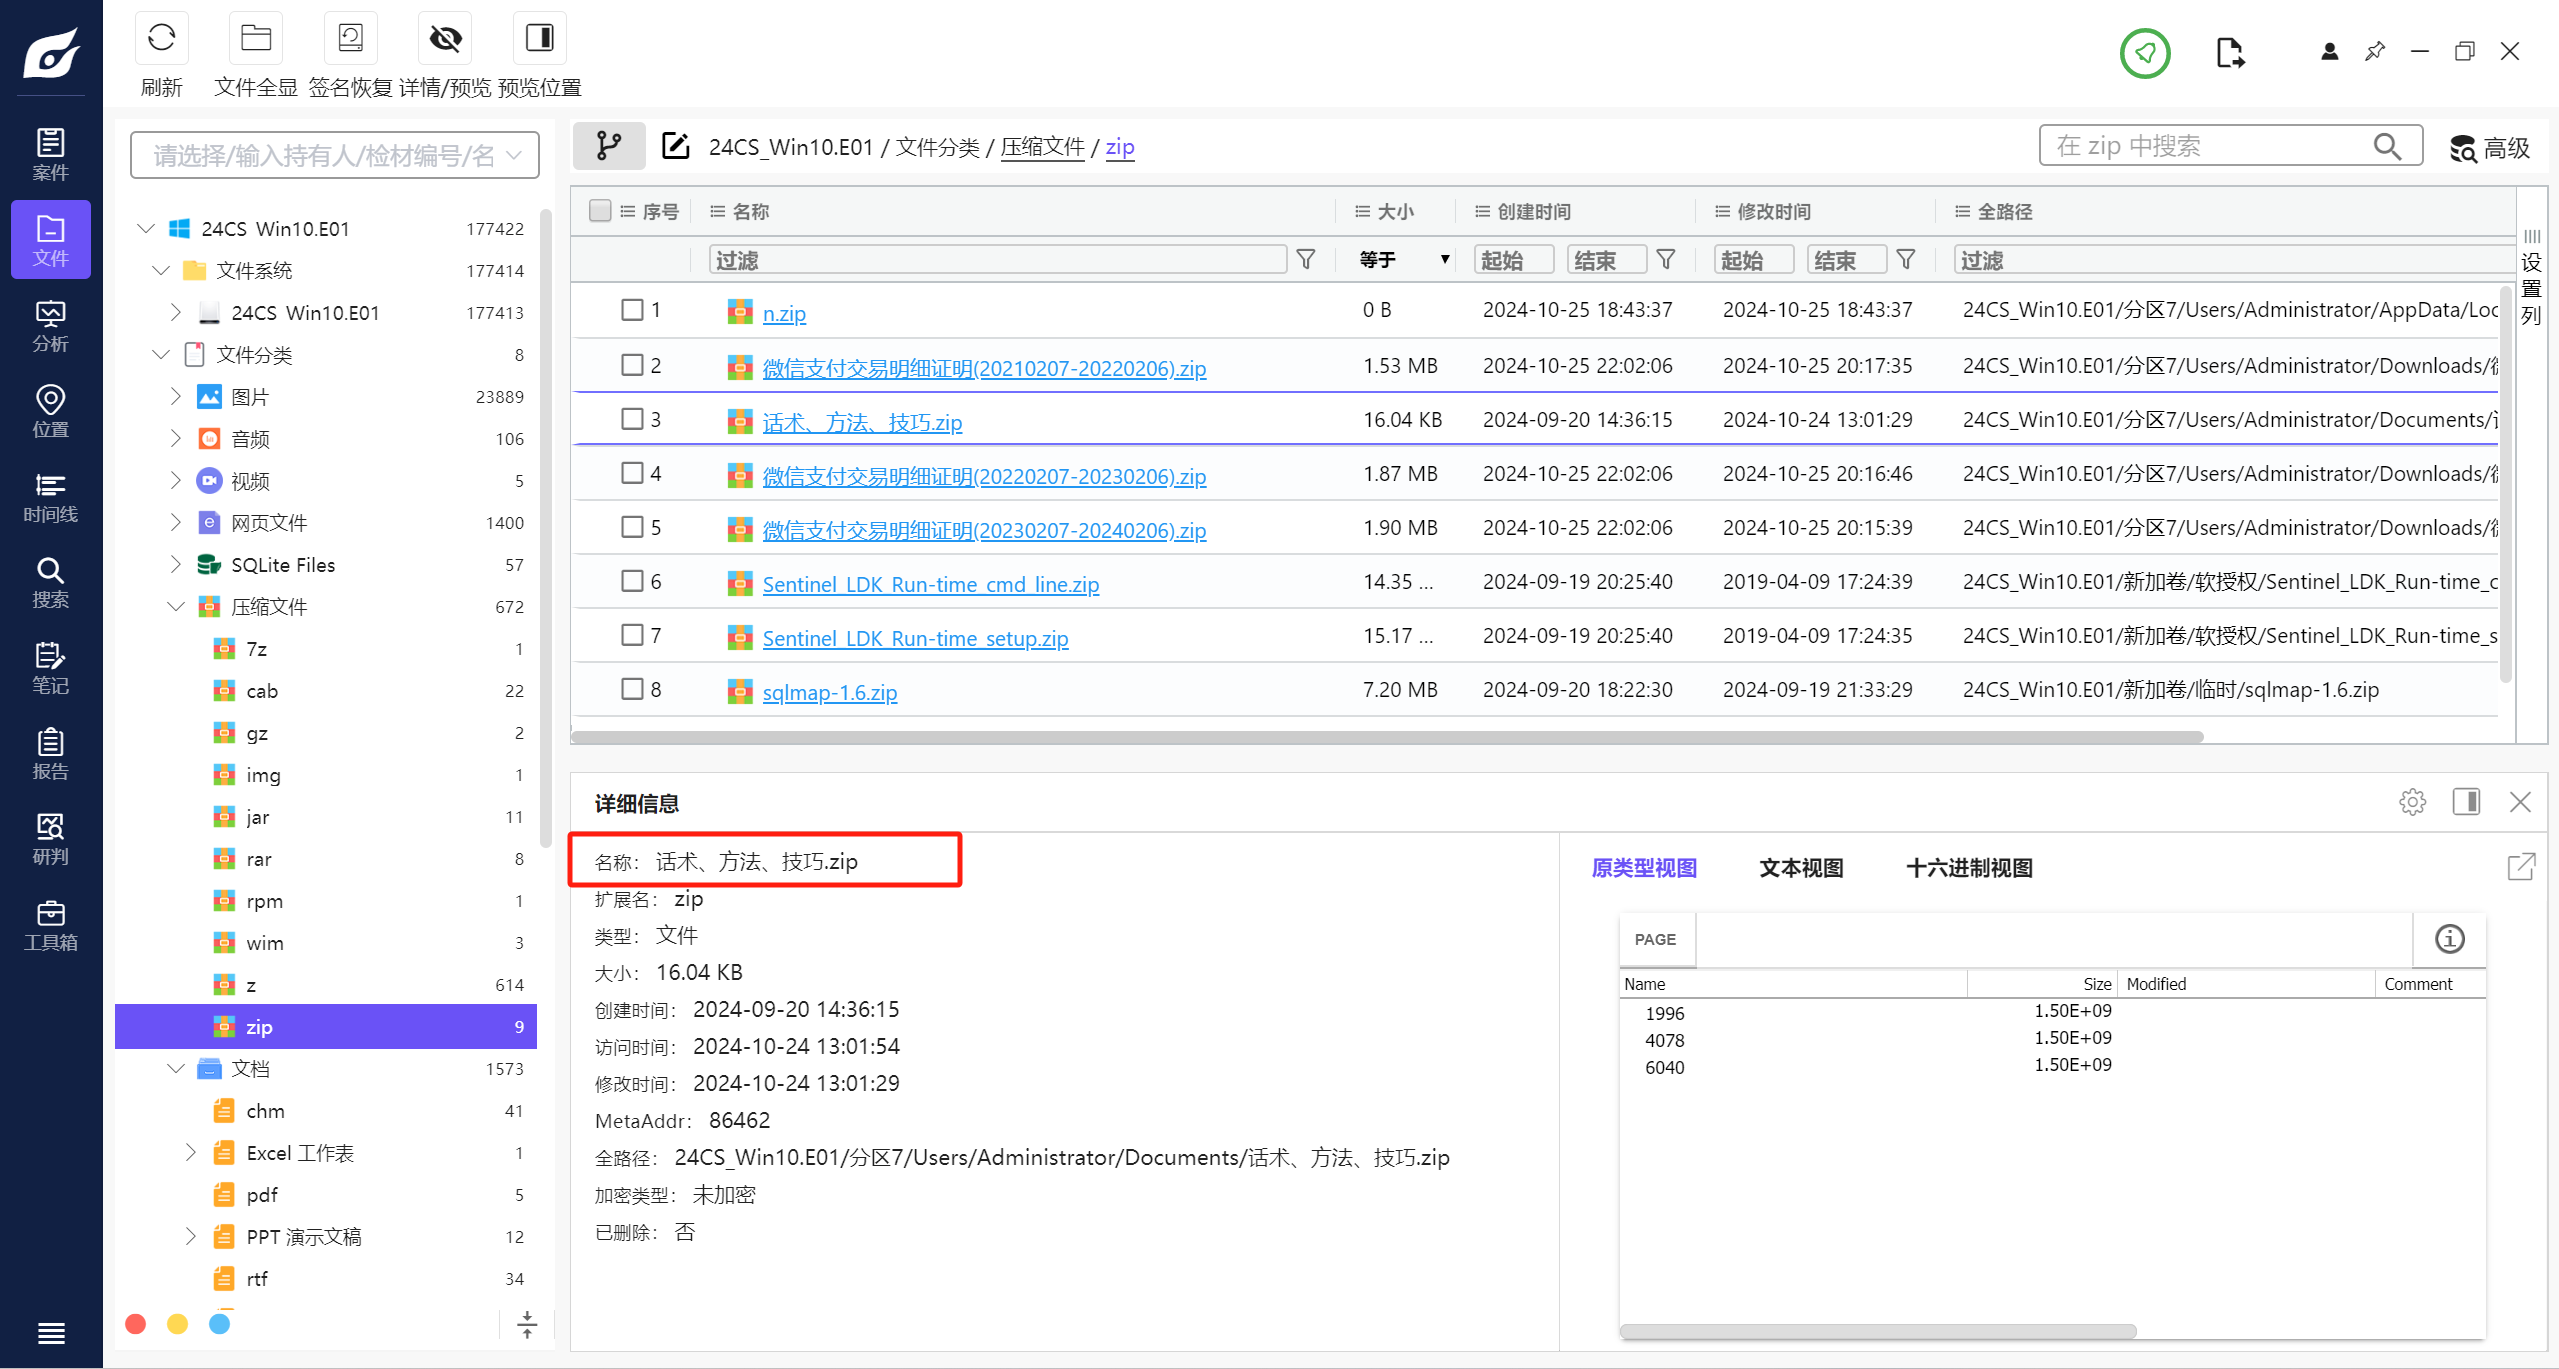The width and height of the screenshot is (2559, 1369).
Task: Open the Notes (笔记) sidebar icon
Action: tap(50, 668)
